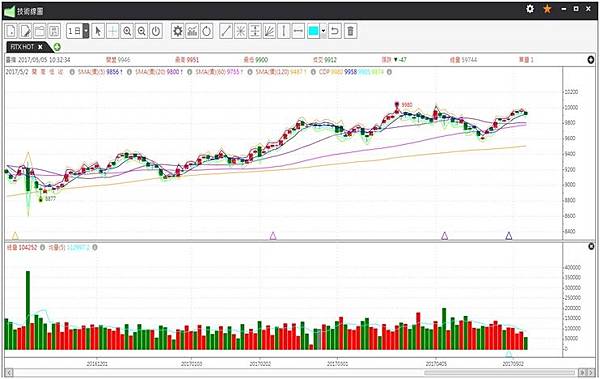Image resolution: width=600 pixels, height=379 pixels.
Task: Click the circular refresh icon
Action: tap(207, 31)
